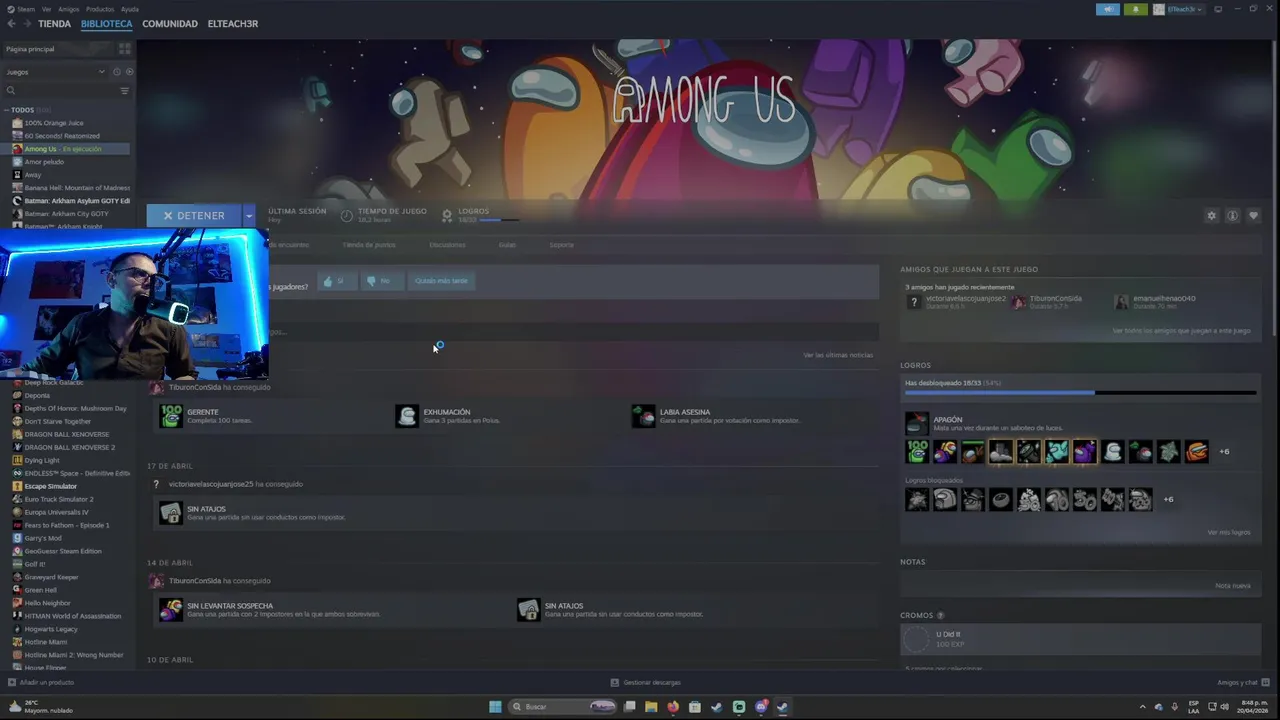Open the Ayuda menu
Screen dimensions: 1280x720
[130, 9]
